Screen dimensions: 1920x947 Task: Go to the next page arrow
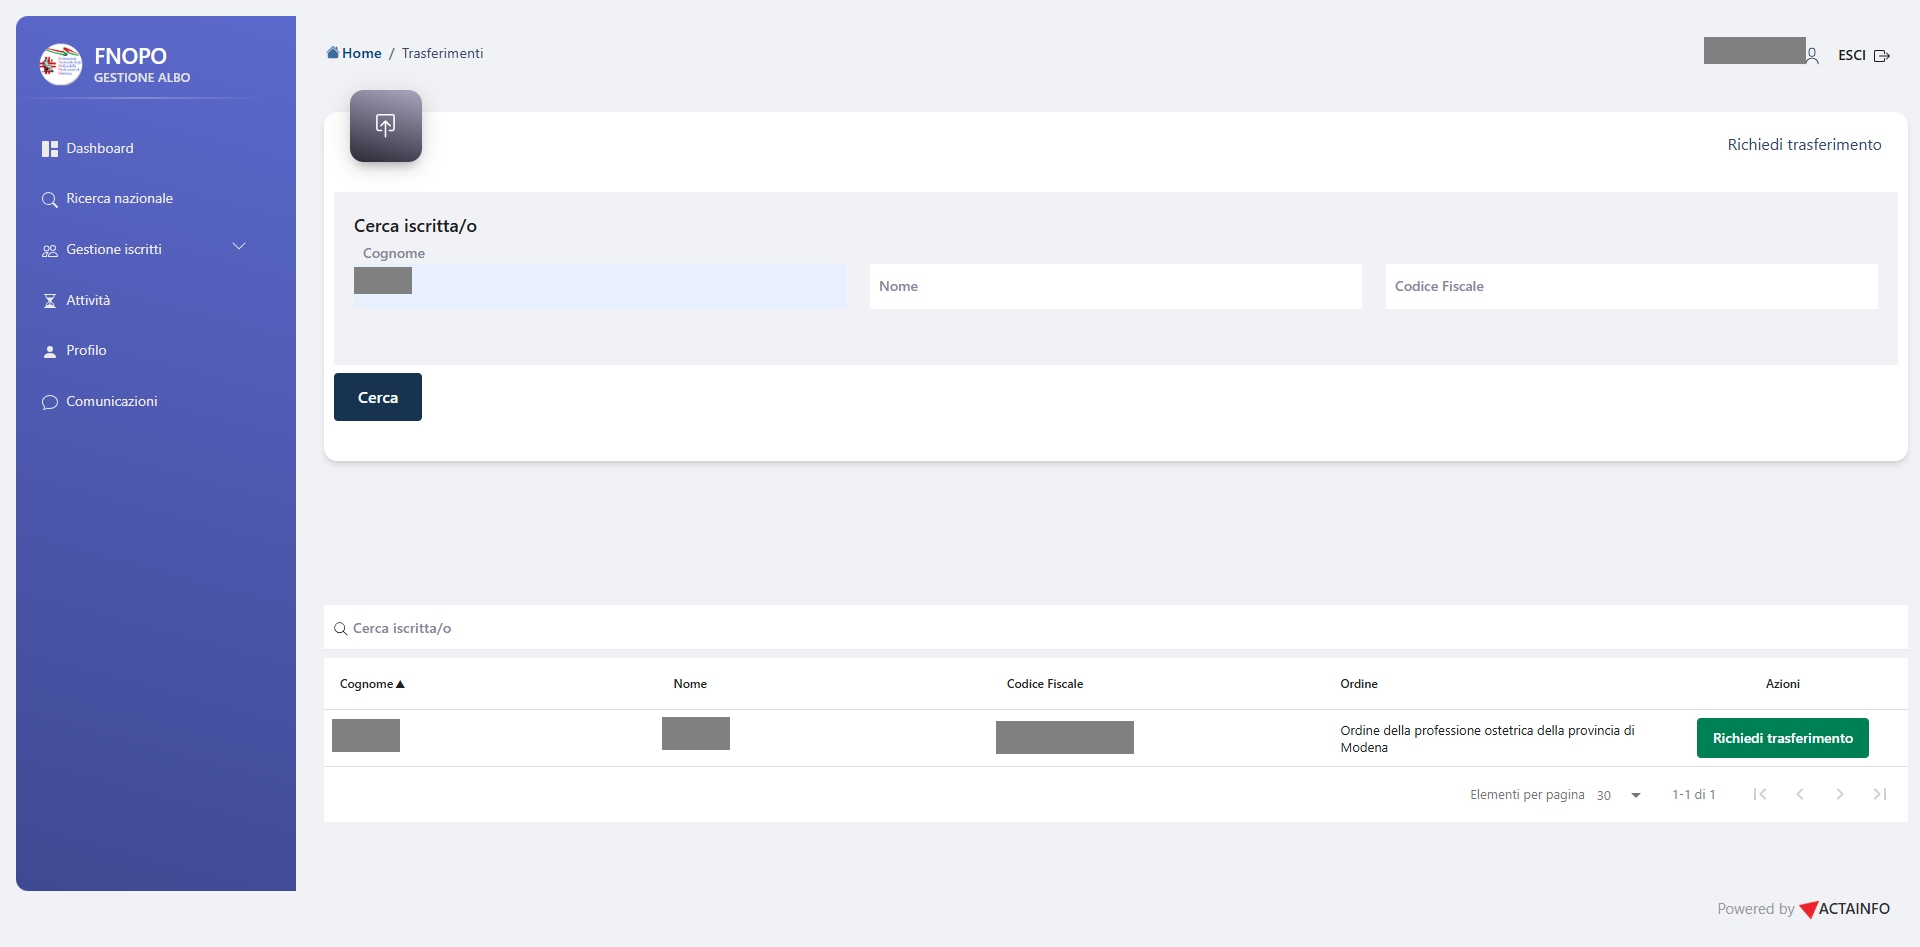[x=1839, y=794]
